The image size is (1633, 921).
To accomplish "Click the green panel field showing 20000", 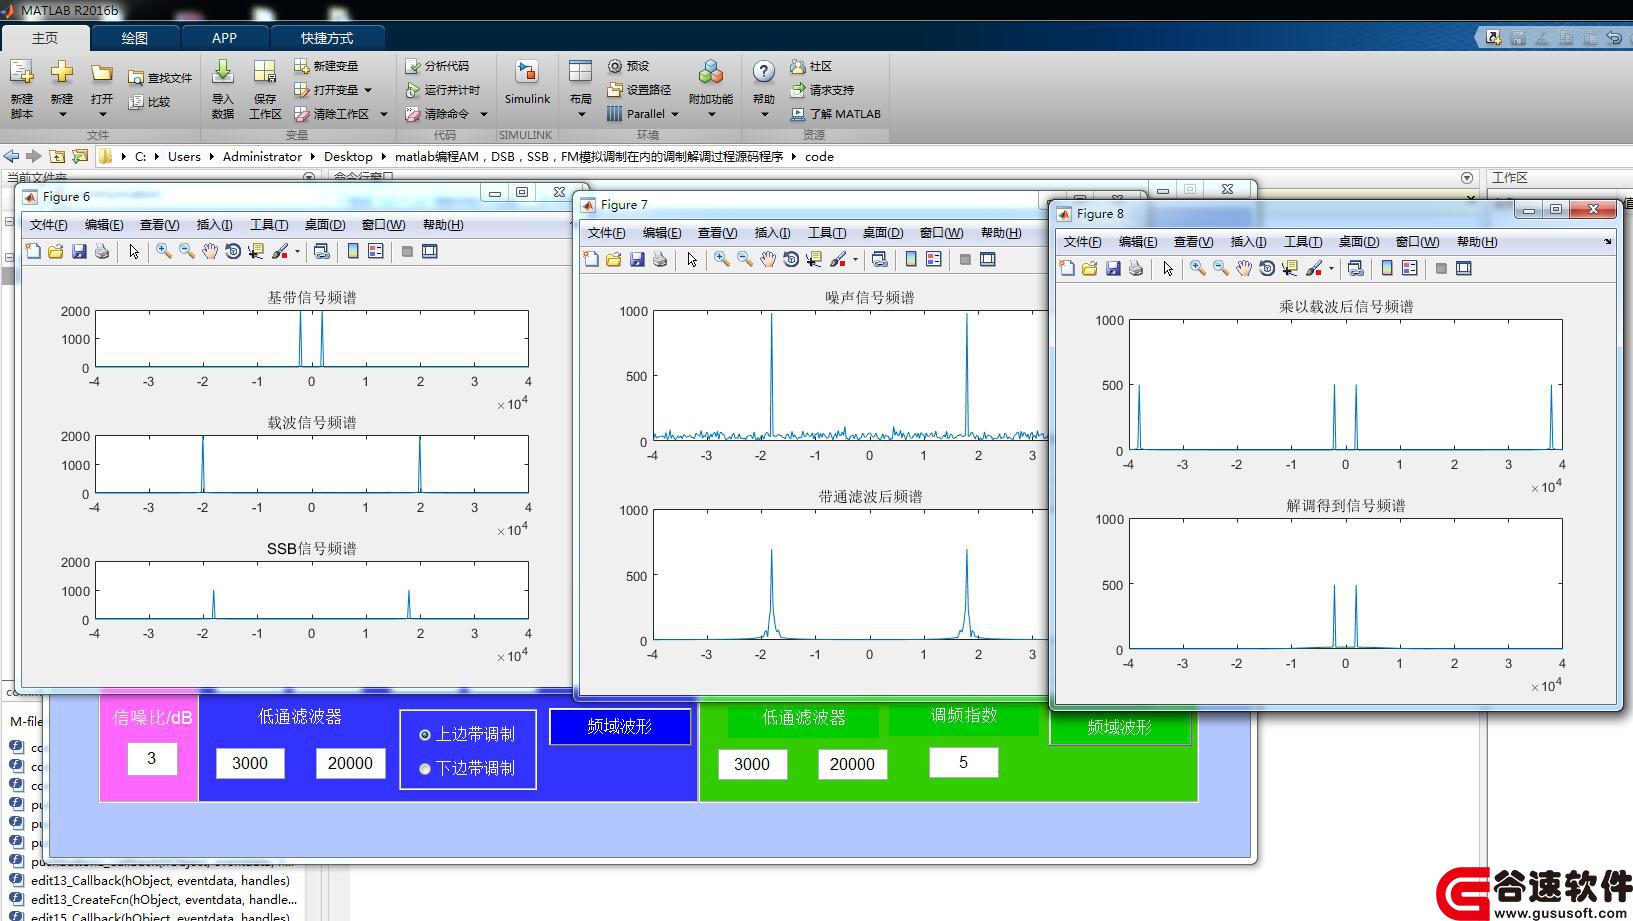I will tap(852, 764).
